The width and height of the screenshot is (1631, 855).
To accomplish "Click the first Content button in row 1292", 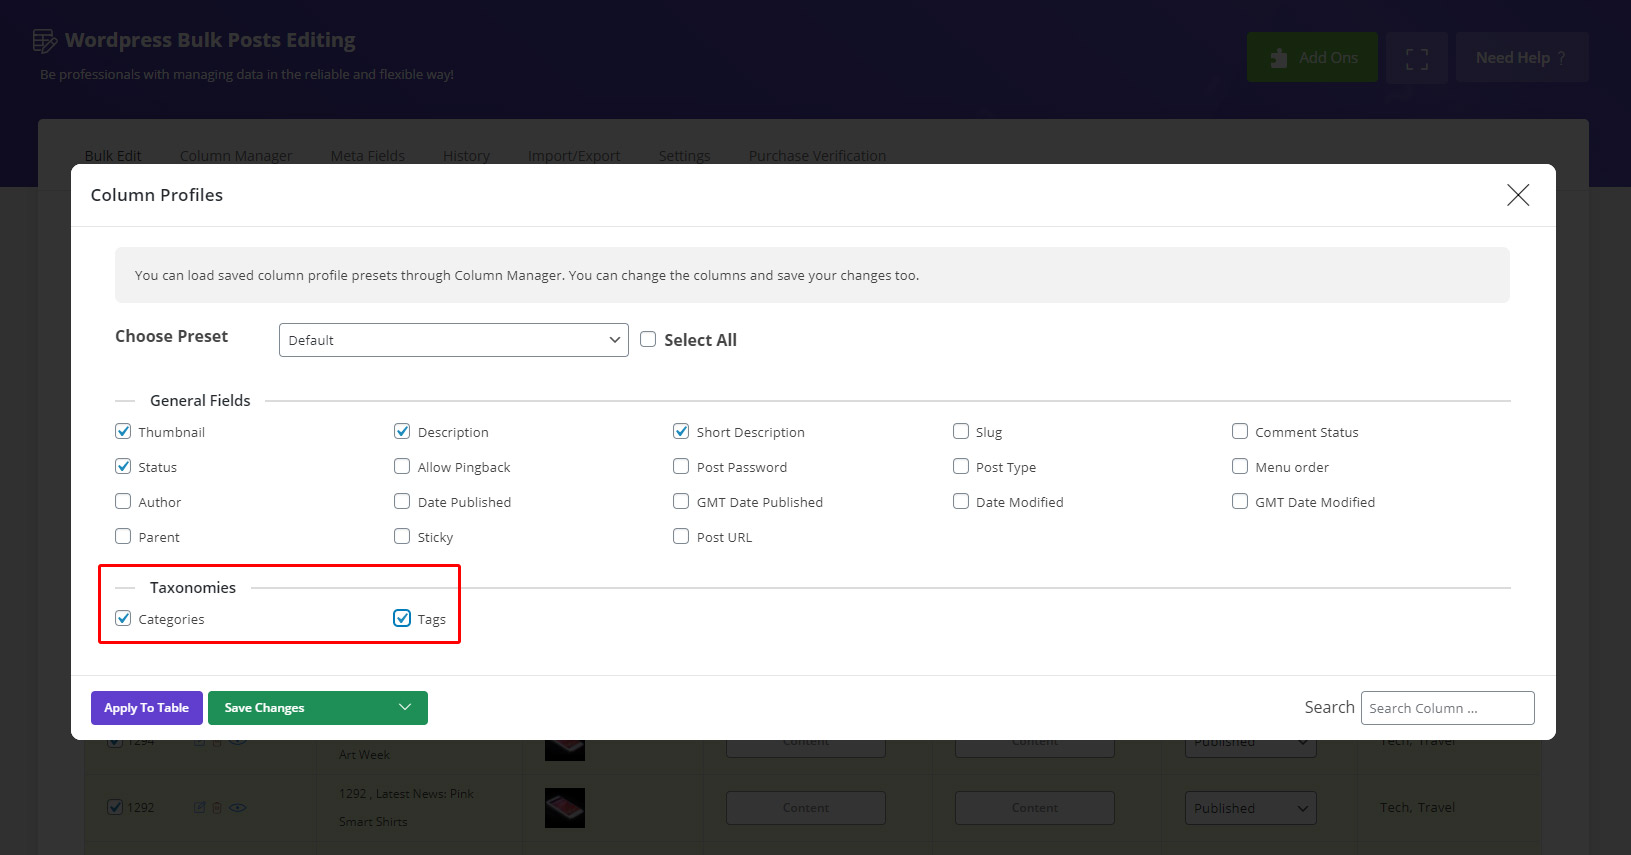I will coord(806,808).
